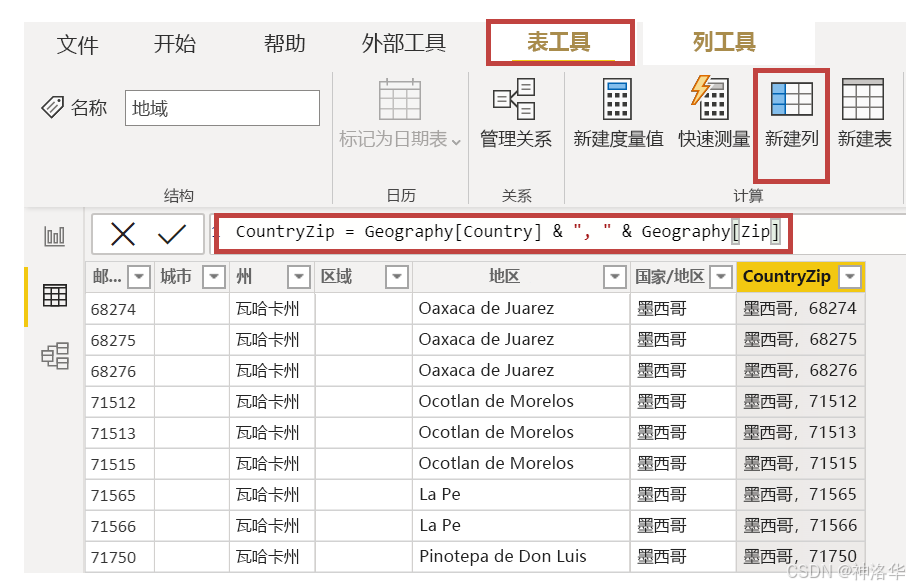This screenshot has height=587, width=909.
Task: Open the 帮助 tab
Action: [x=284, y=43]
